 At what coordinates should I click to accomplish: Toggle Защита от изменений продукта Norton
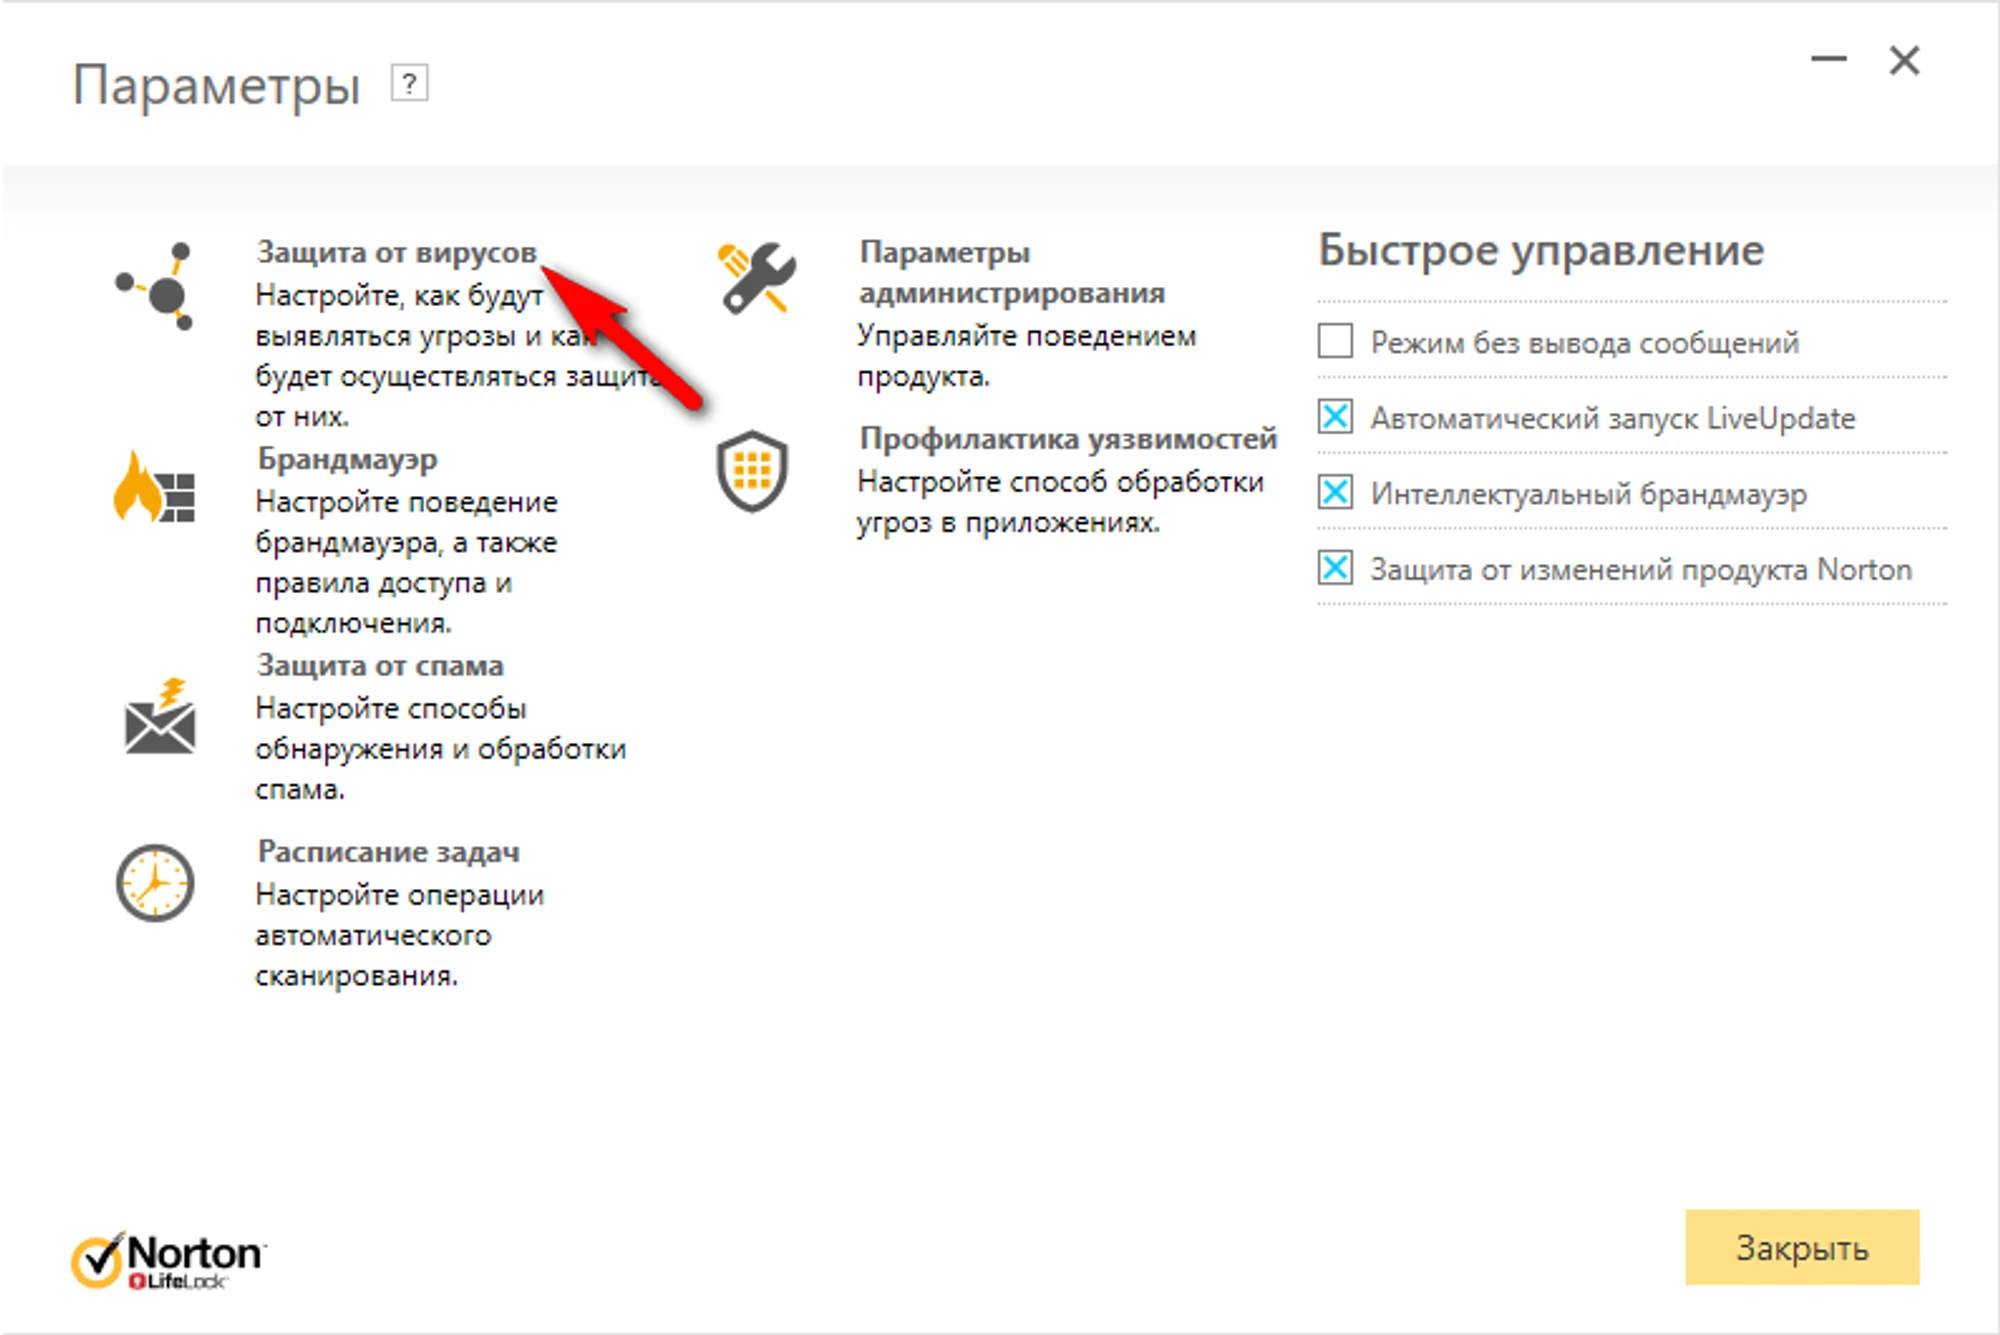tap(1335, 568)
